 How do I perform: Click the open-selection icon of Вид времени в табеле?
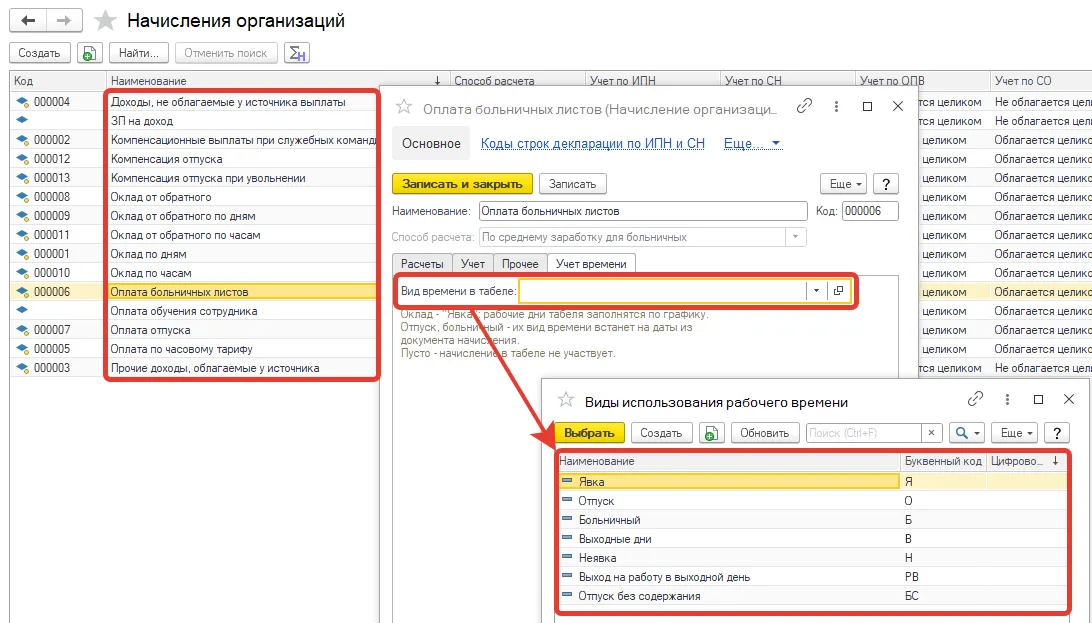(x=838, y=290)
